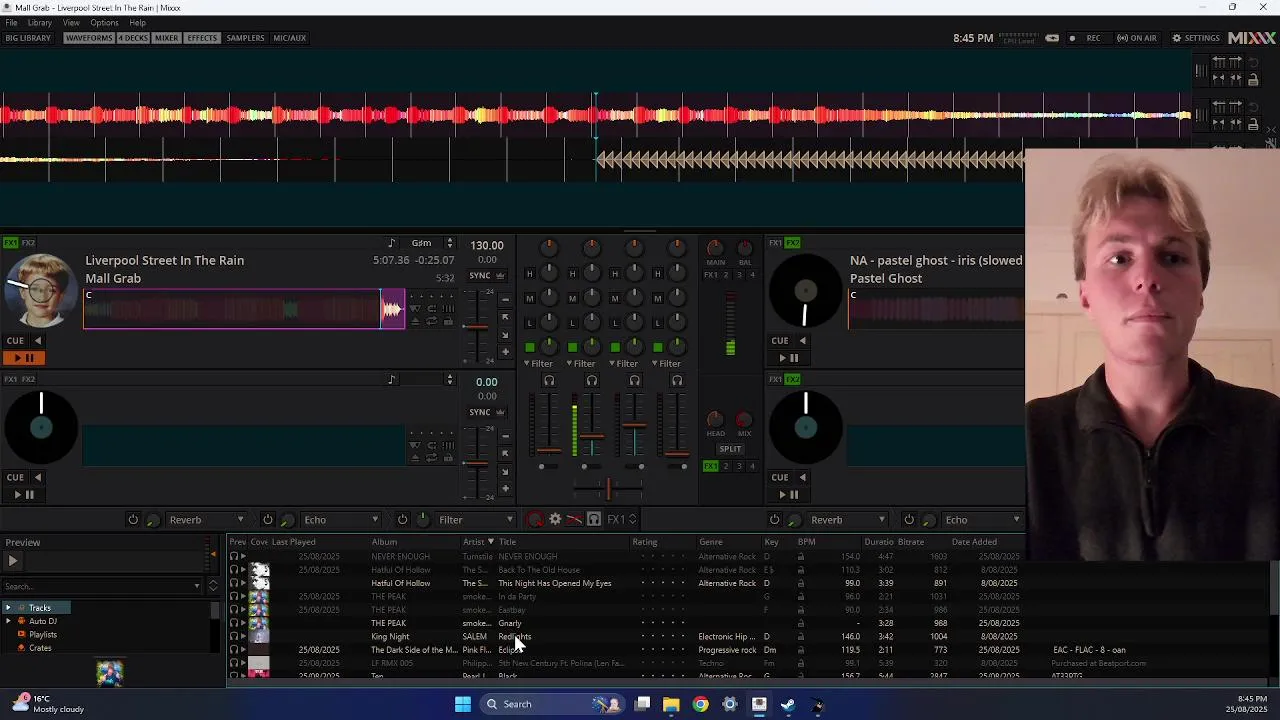Open the left Filter effect dropdown
Screen dimensions: 1280x720
pyautogui.click(x=476, y=520)
